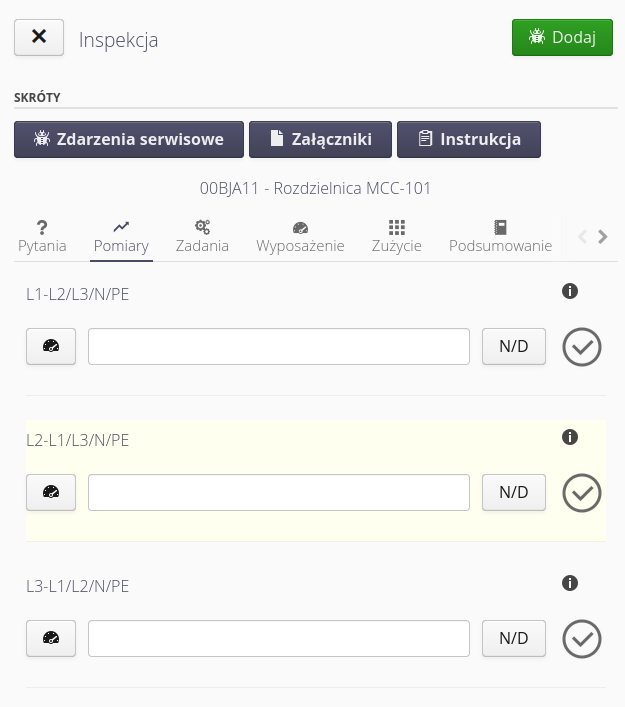The height and width of the screenshot is (707, 625).
Task: Switch to the Zadania tab
Action: tap(202, 236)
